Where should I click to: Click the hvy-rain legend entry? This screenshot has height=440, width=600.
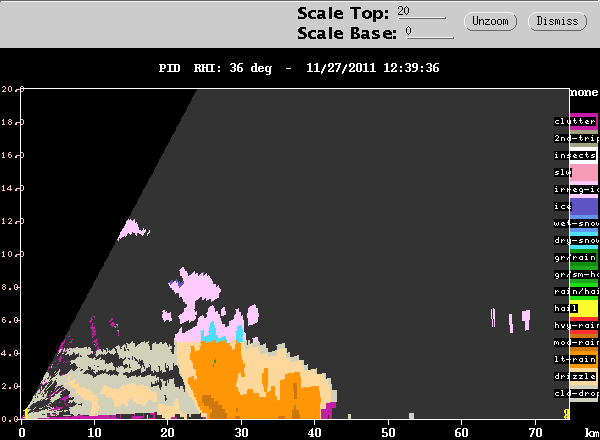(x=576, y=325)
